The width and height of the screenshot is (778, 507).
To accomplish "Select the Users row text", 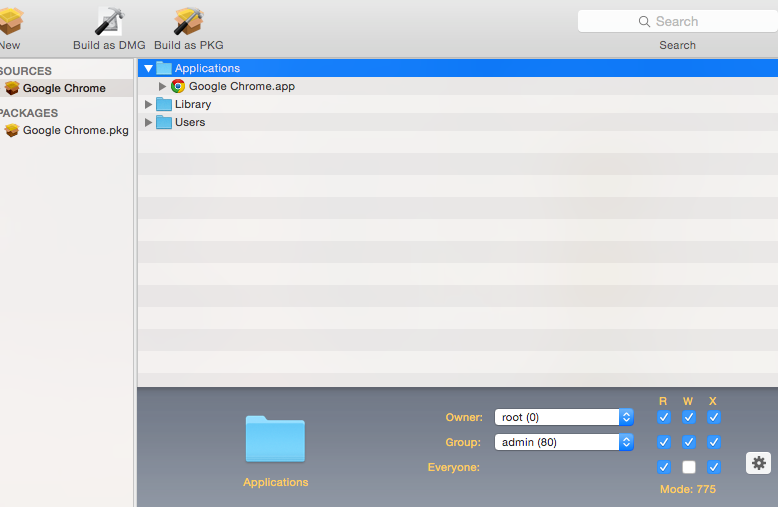I will [190, 122].
